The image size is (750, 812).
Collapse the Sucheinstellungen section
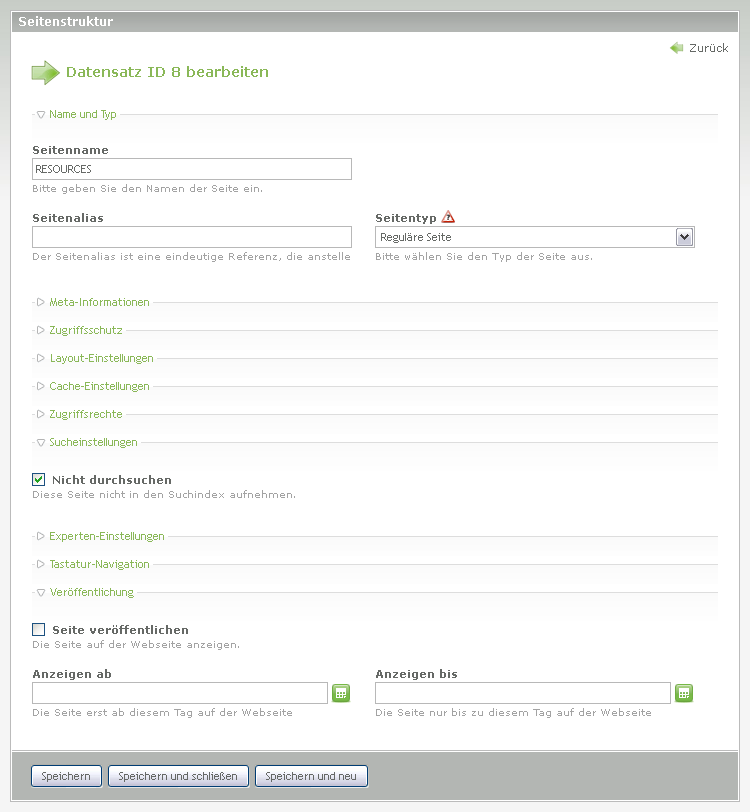point(93,442)
